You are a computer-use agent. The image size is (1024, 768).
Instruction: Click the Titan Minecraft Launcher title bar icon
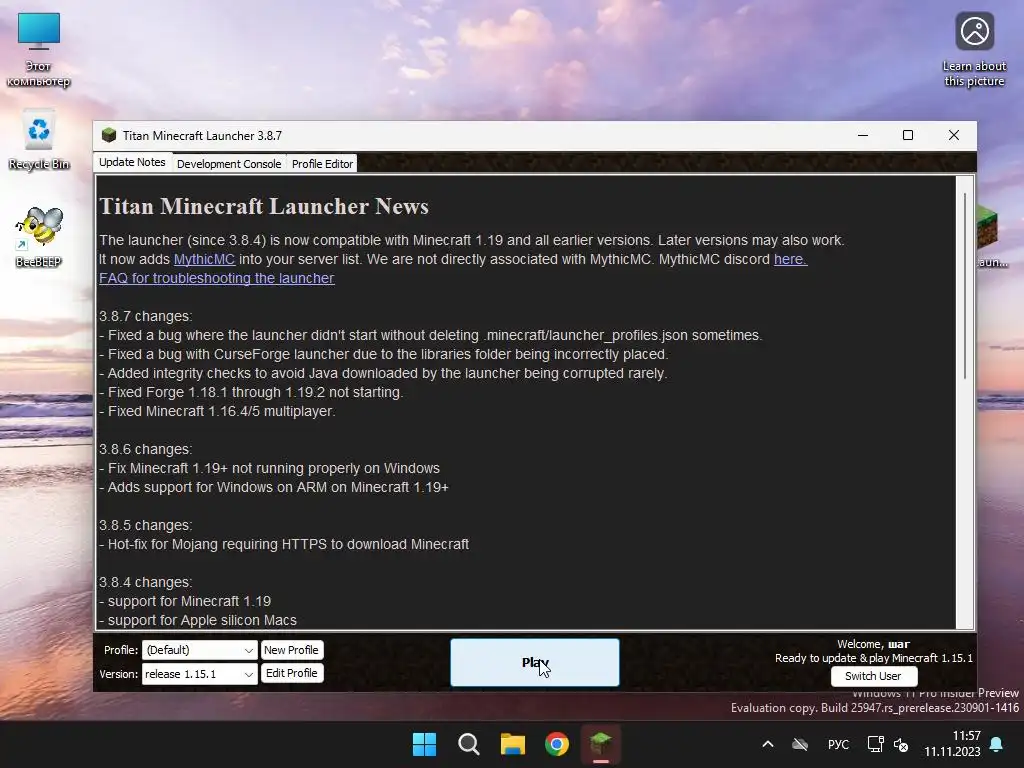pos(109,135)
